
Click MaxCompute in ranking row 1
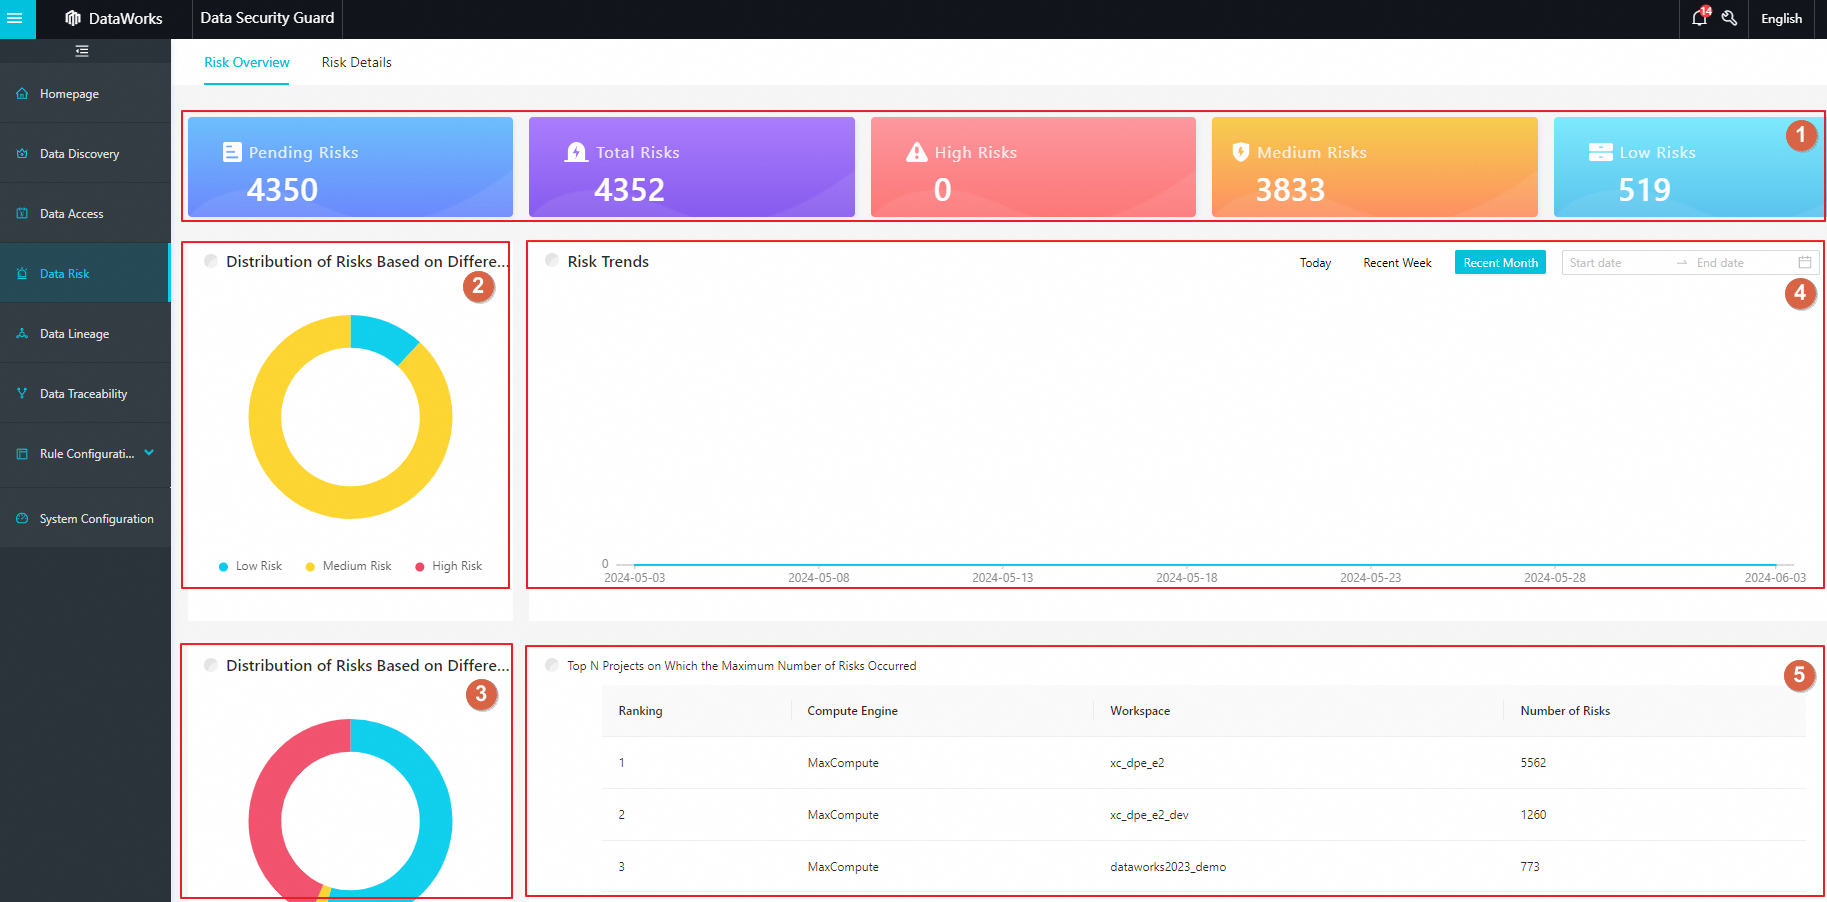point(843,763)
